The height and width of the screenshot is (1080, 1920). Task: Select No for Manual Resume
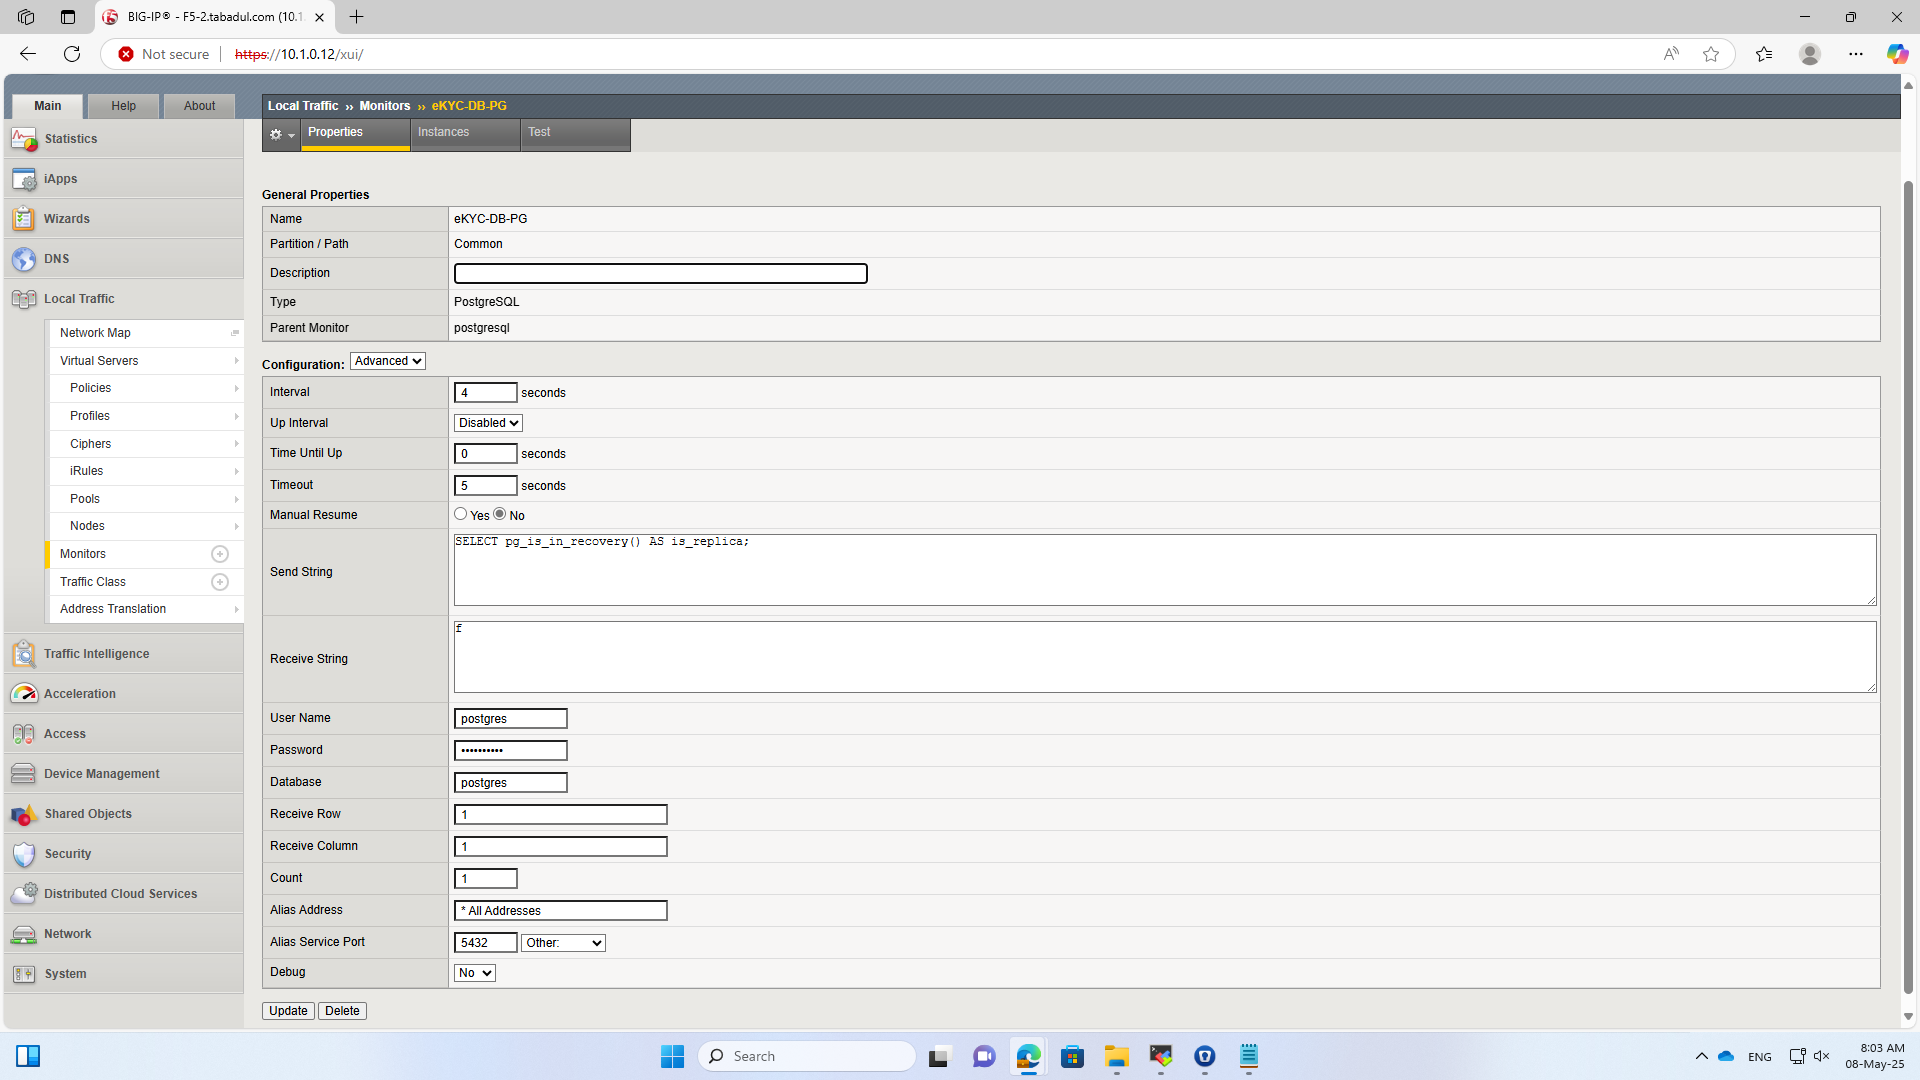coord(500,514)
